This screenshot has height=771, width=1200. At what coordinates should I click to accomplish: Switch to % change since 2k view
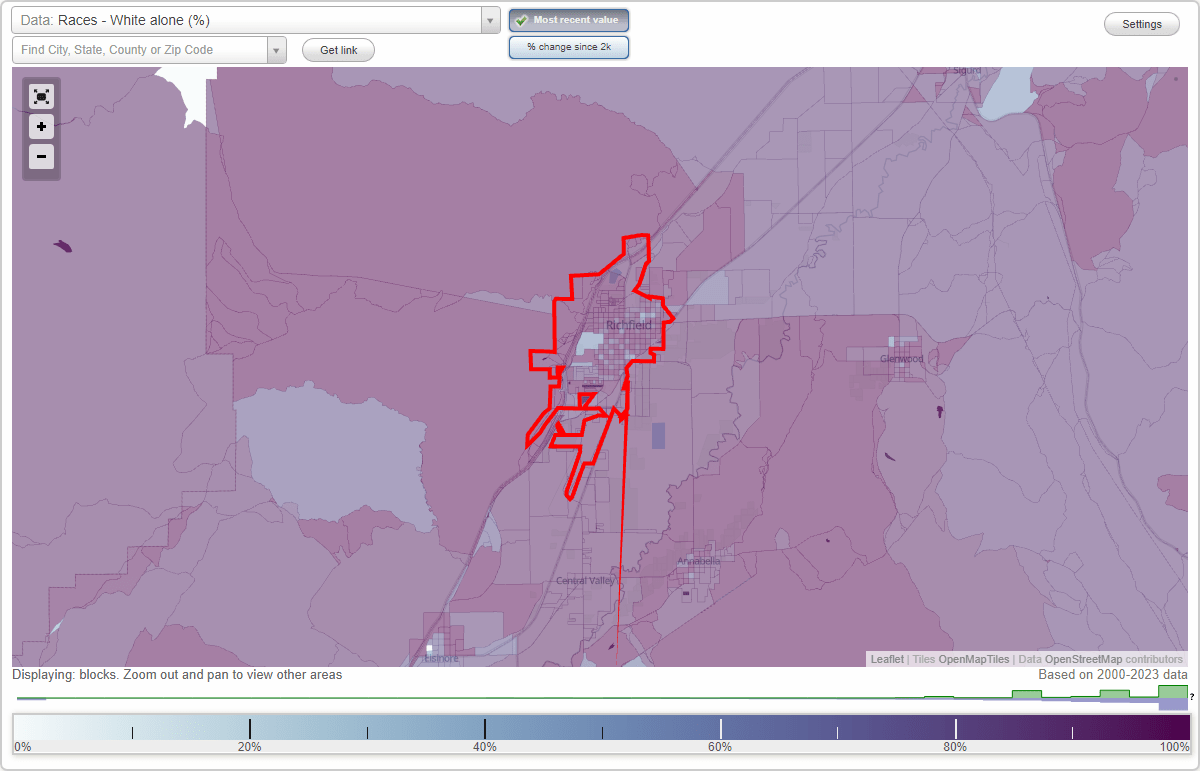[x=568, y=46]
